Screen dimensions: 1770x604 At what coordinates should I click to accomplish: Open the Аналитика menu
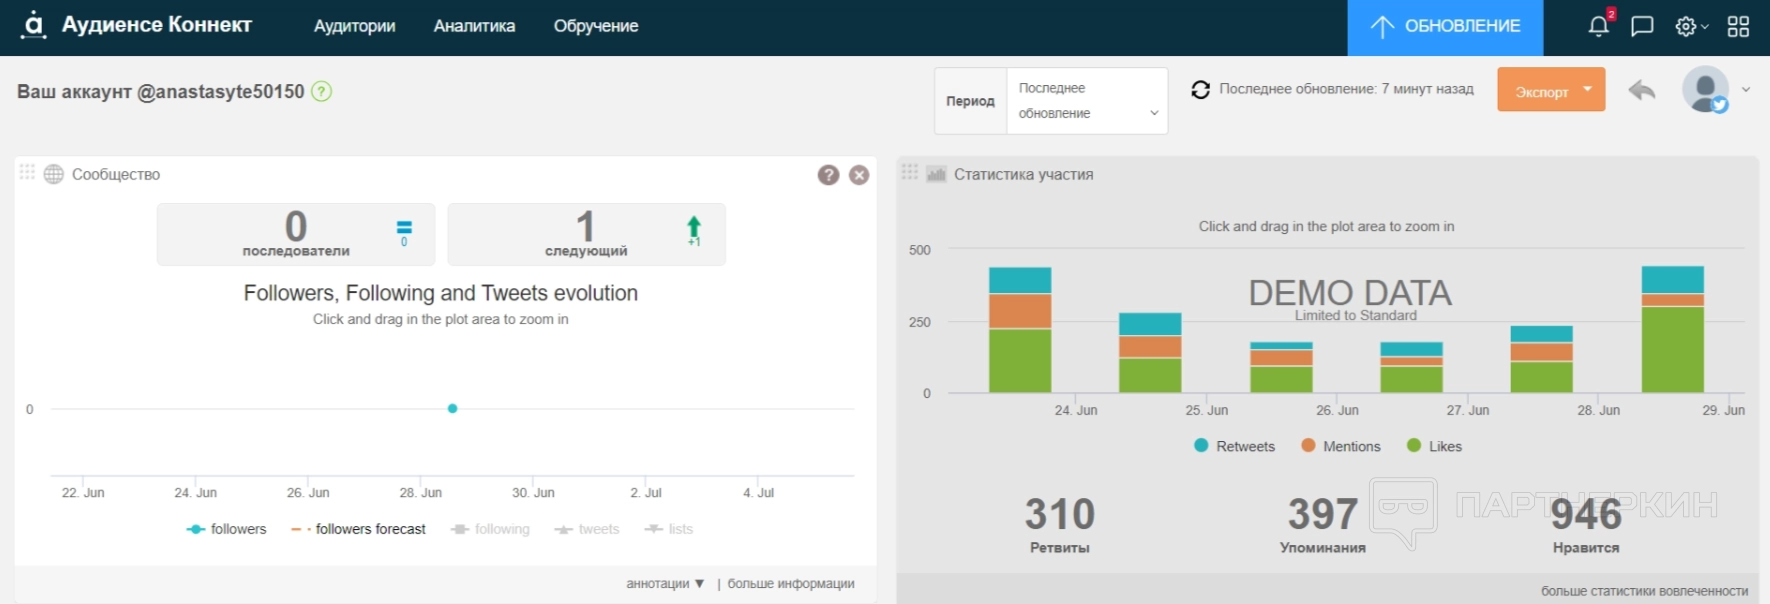(x=474, y=27)
